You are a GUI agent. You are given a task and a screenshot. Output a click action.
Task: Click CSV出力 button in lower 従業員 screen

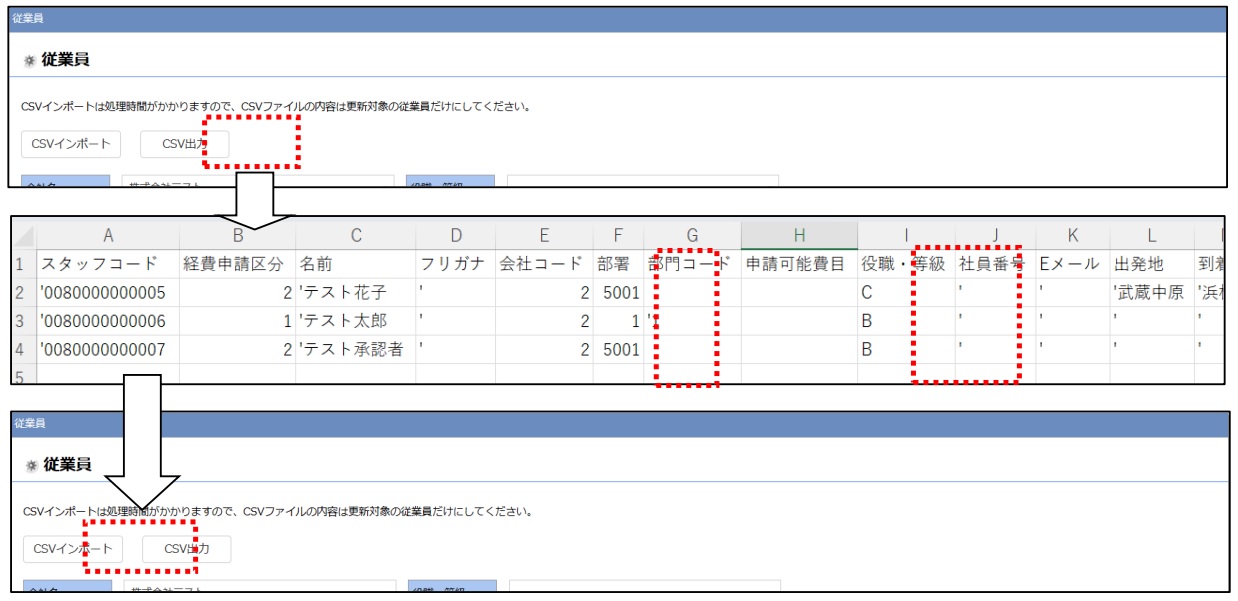coord(187,549)
